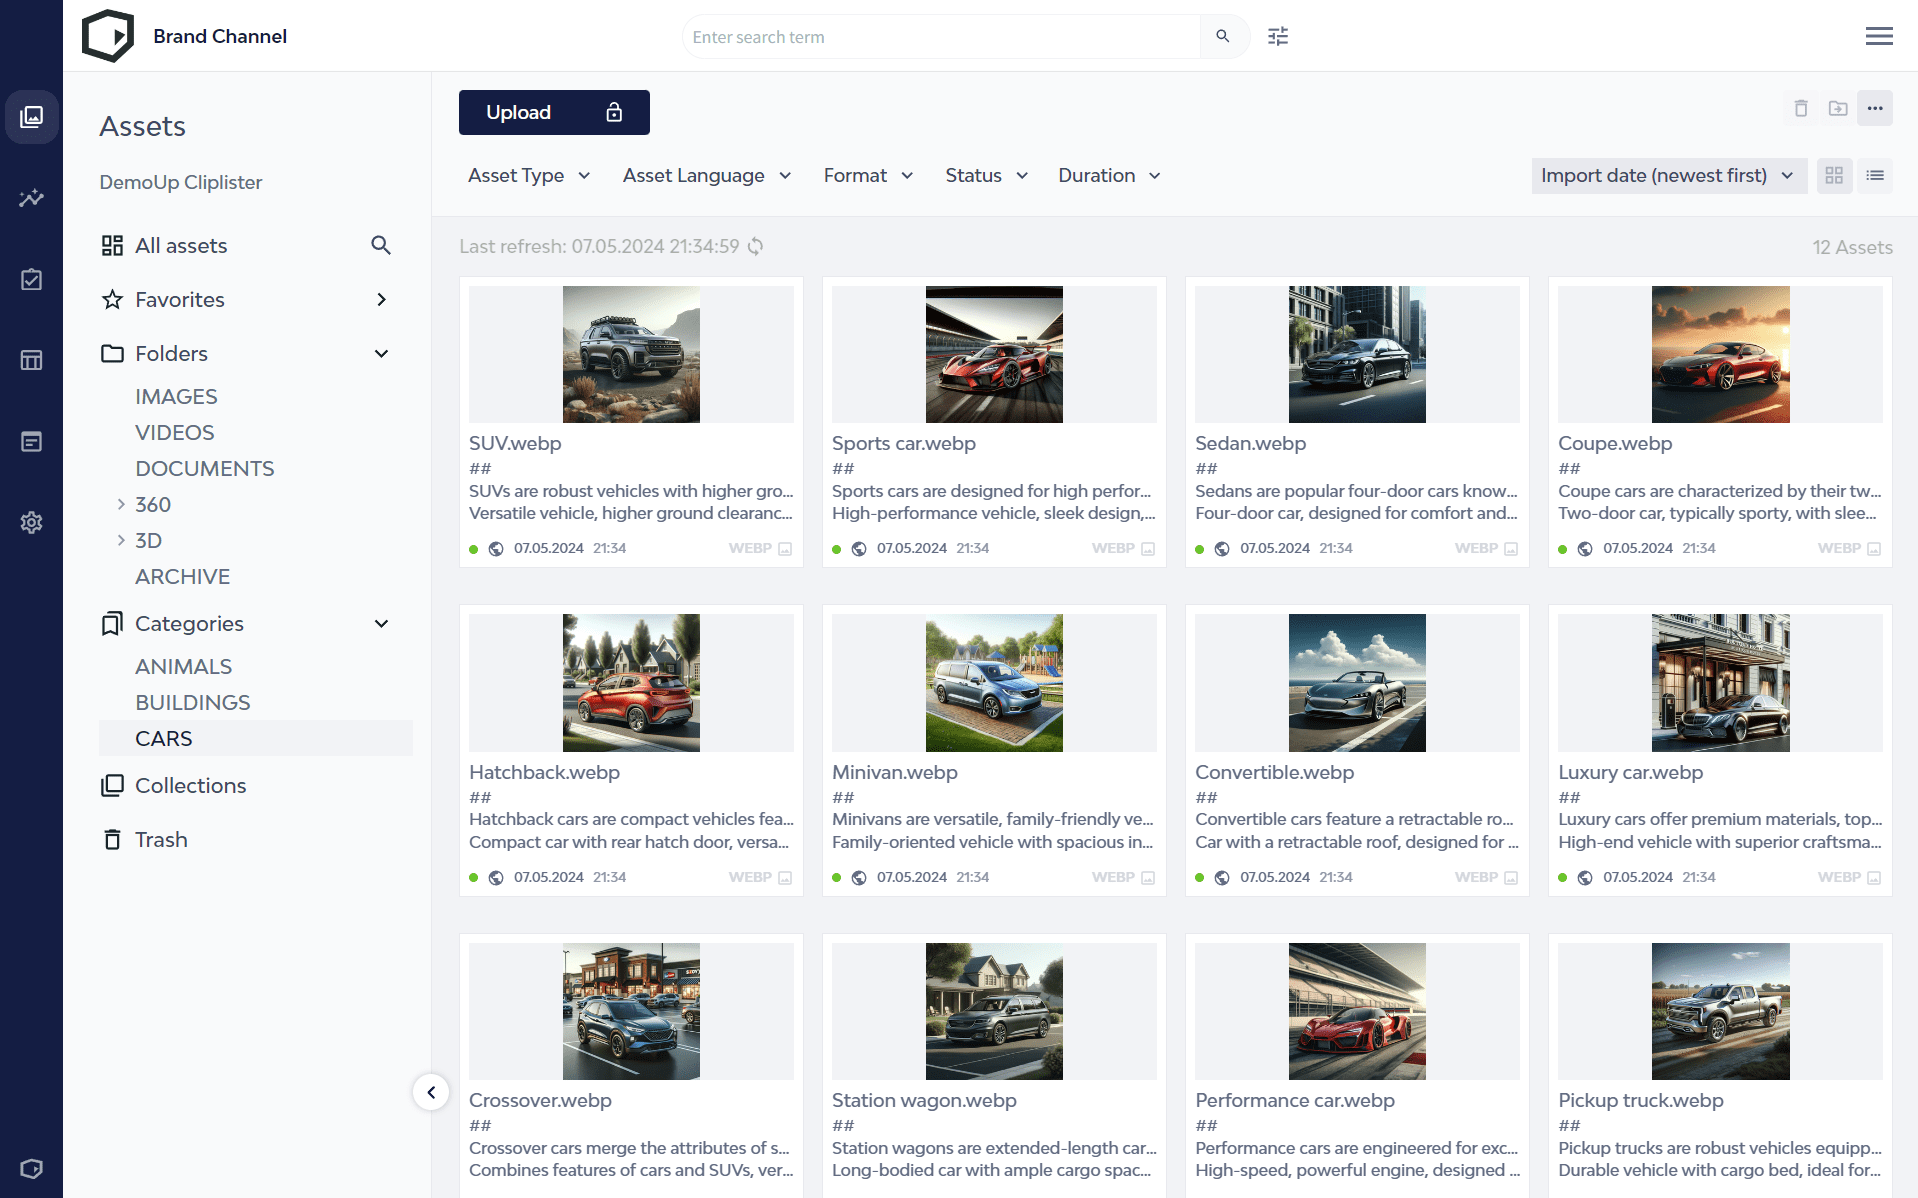Click the move-to-folder icon in toolbar
This screenshot has height=1198, width=1918.
pos(1837,108)
